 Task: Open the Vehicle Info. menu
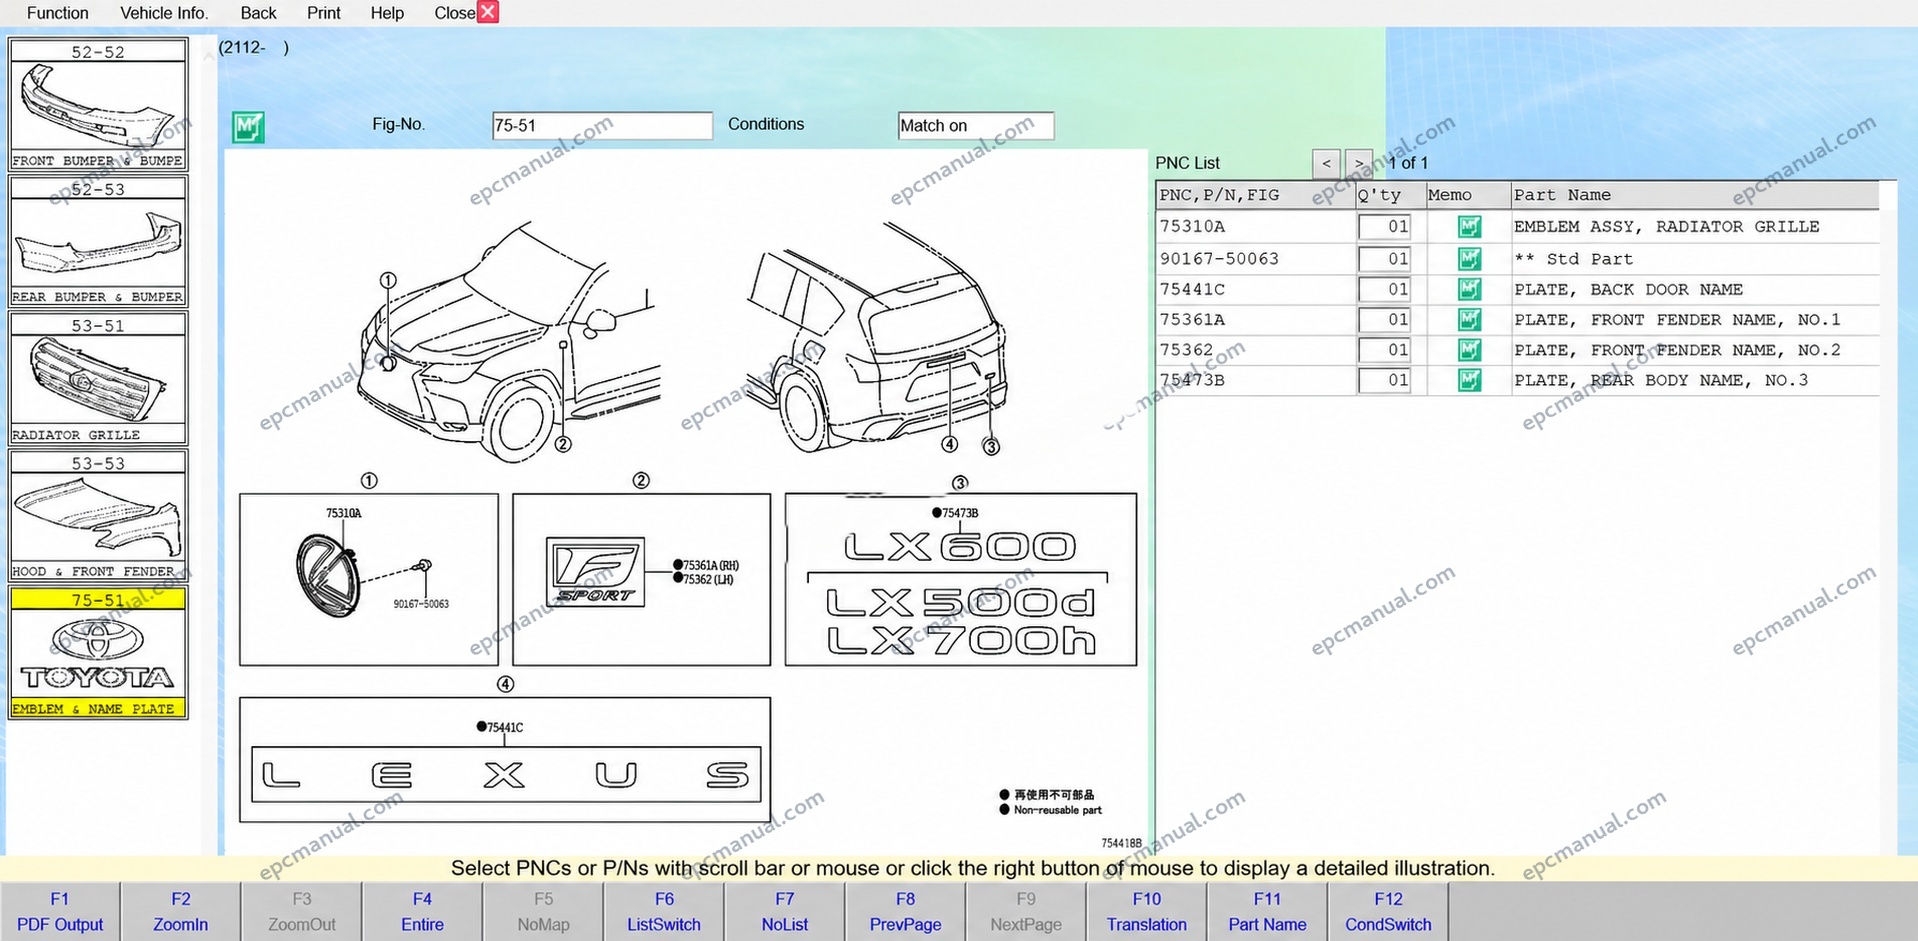164,13
